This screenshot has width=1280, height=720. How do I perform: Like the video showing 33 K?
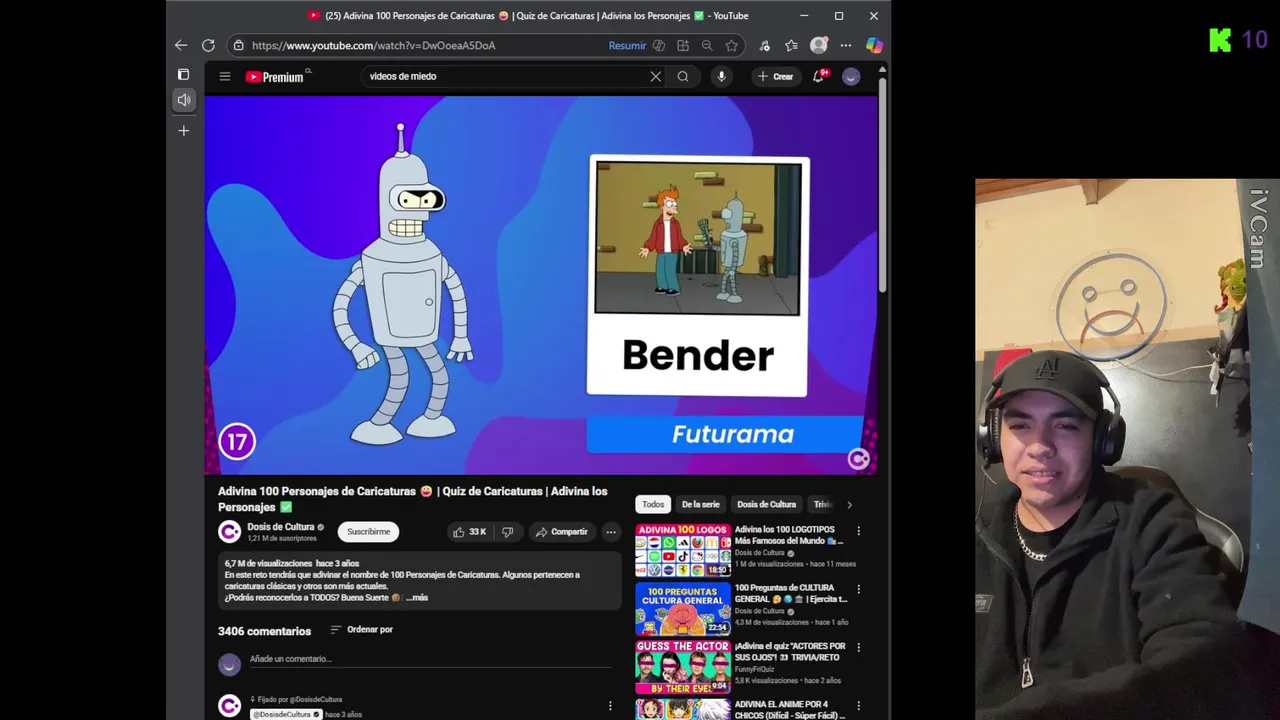(x=470, y=532)
